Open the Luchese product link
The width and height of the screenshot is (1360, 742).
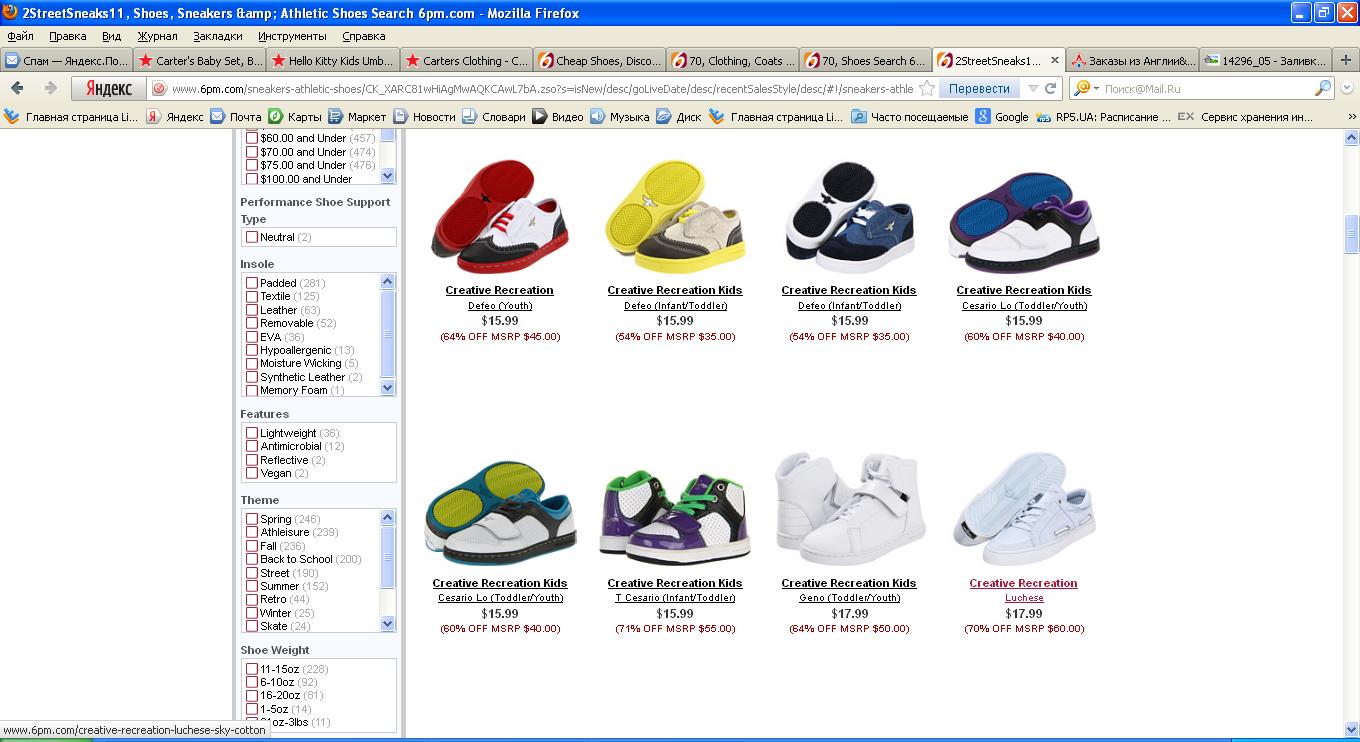tap(1023, 597)
